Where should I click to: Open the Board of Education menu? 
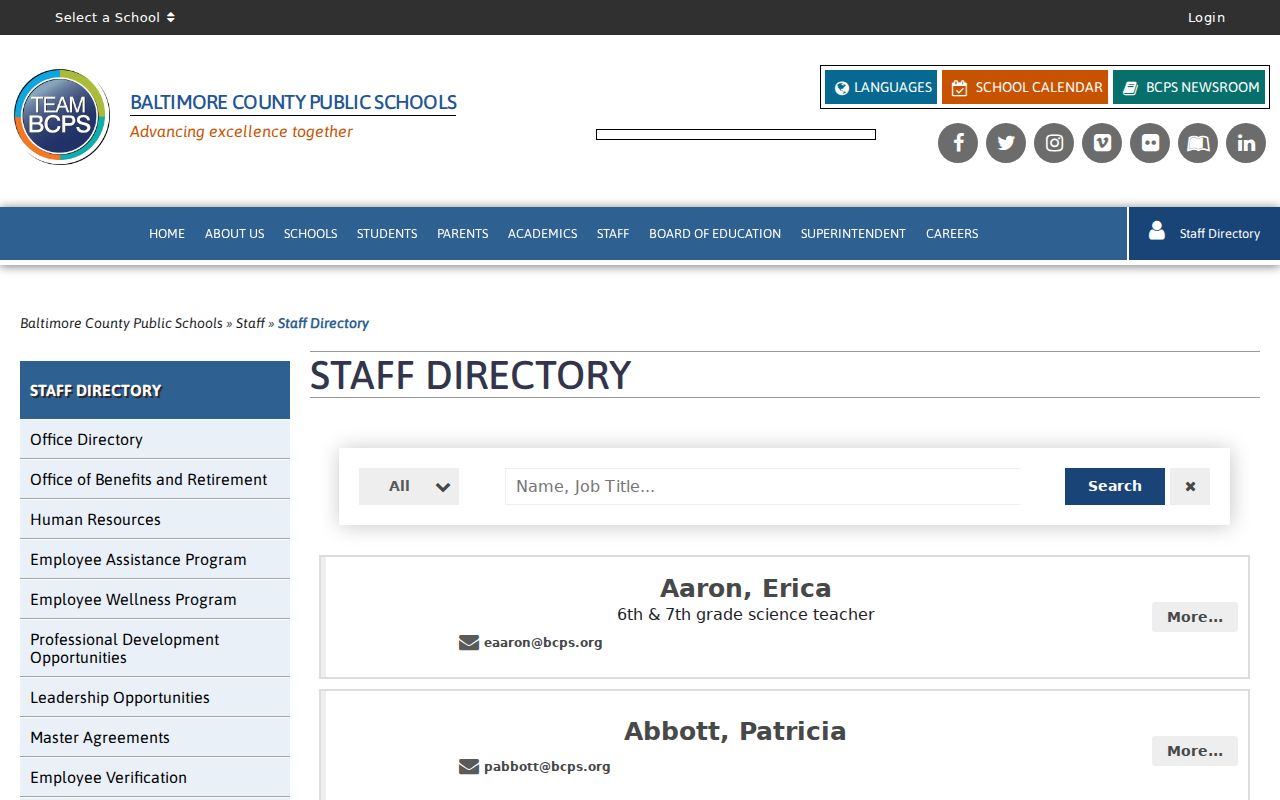click(x=715, y=233)
